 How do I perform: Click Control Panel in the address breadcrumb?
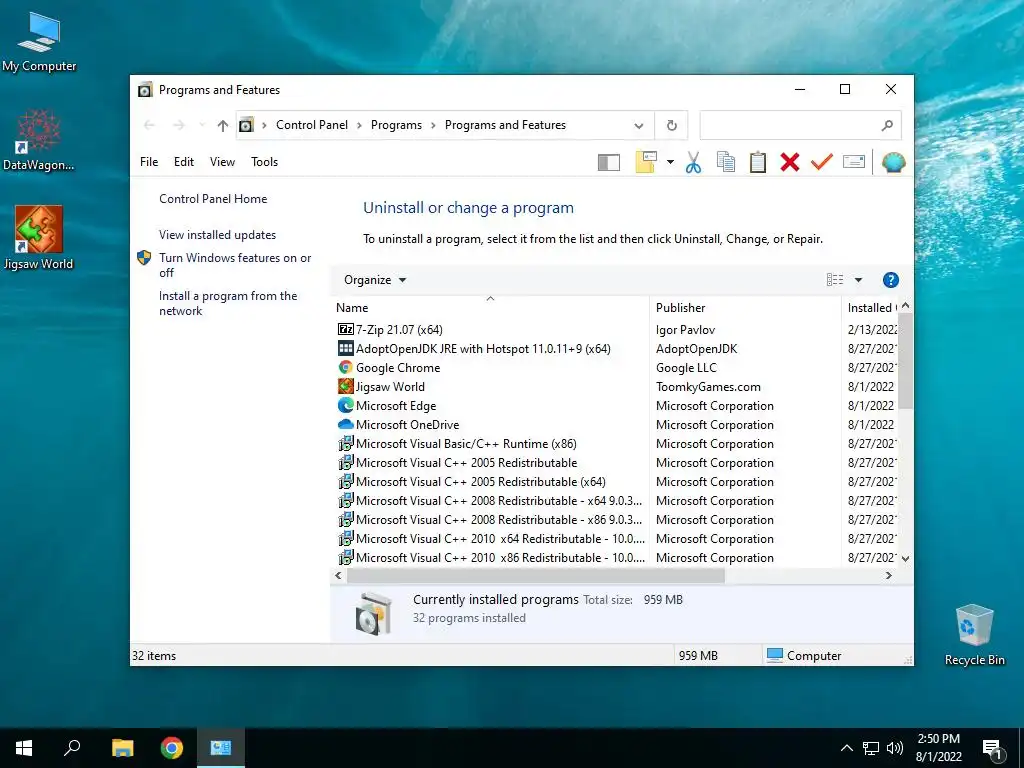click(x=312, y=125)
